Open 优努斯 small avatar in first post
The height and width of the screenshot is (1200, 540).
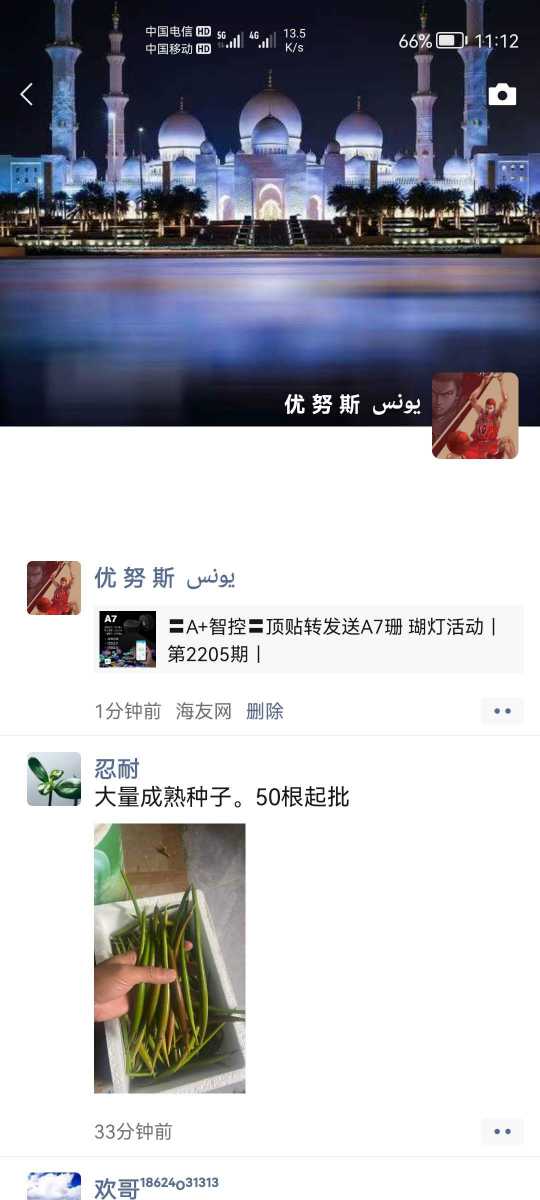click(54, 587)
